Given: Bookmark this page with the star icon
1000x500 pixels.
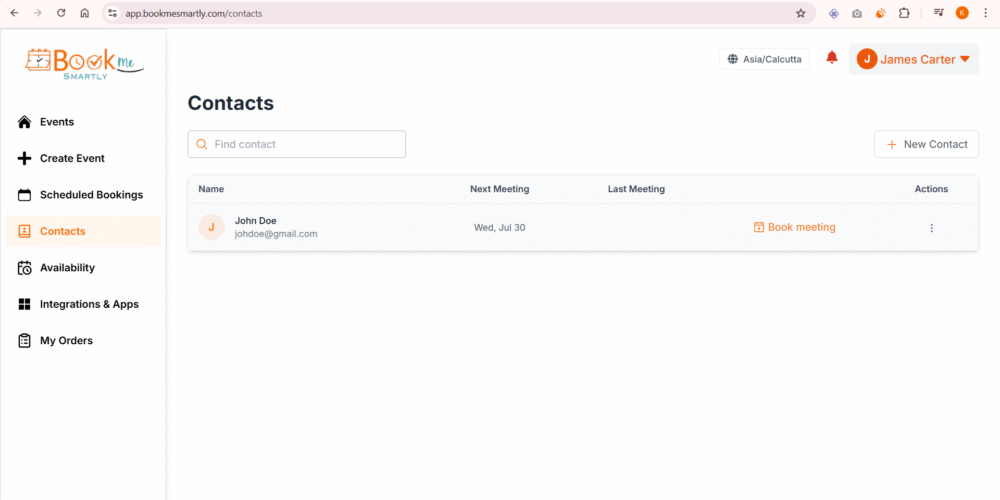Looking at the screenshot, I should [x=800, y=13].
